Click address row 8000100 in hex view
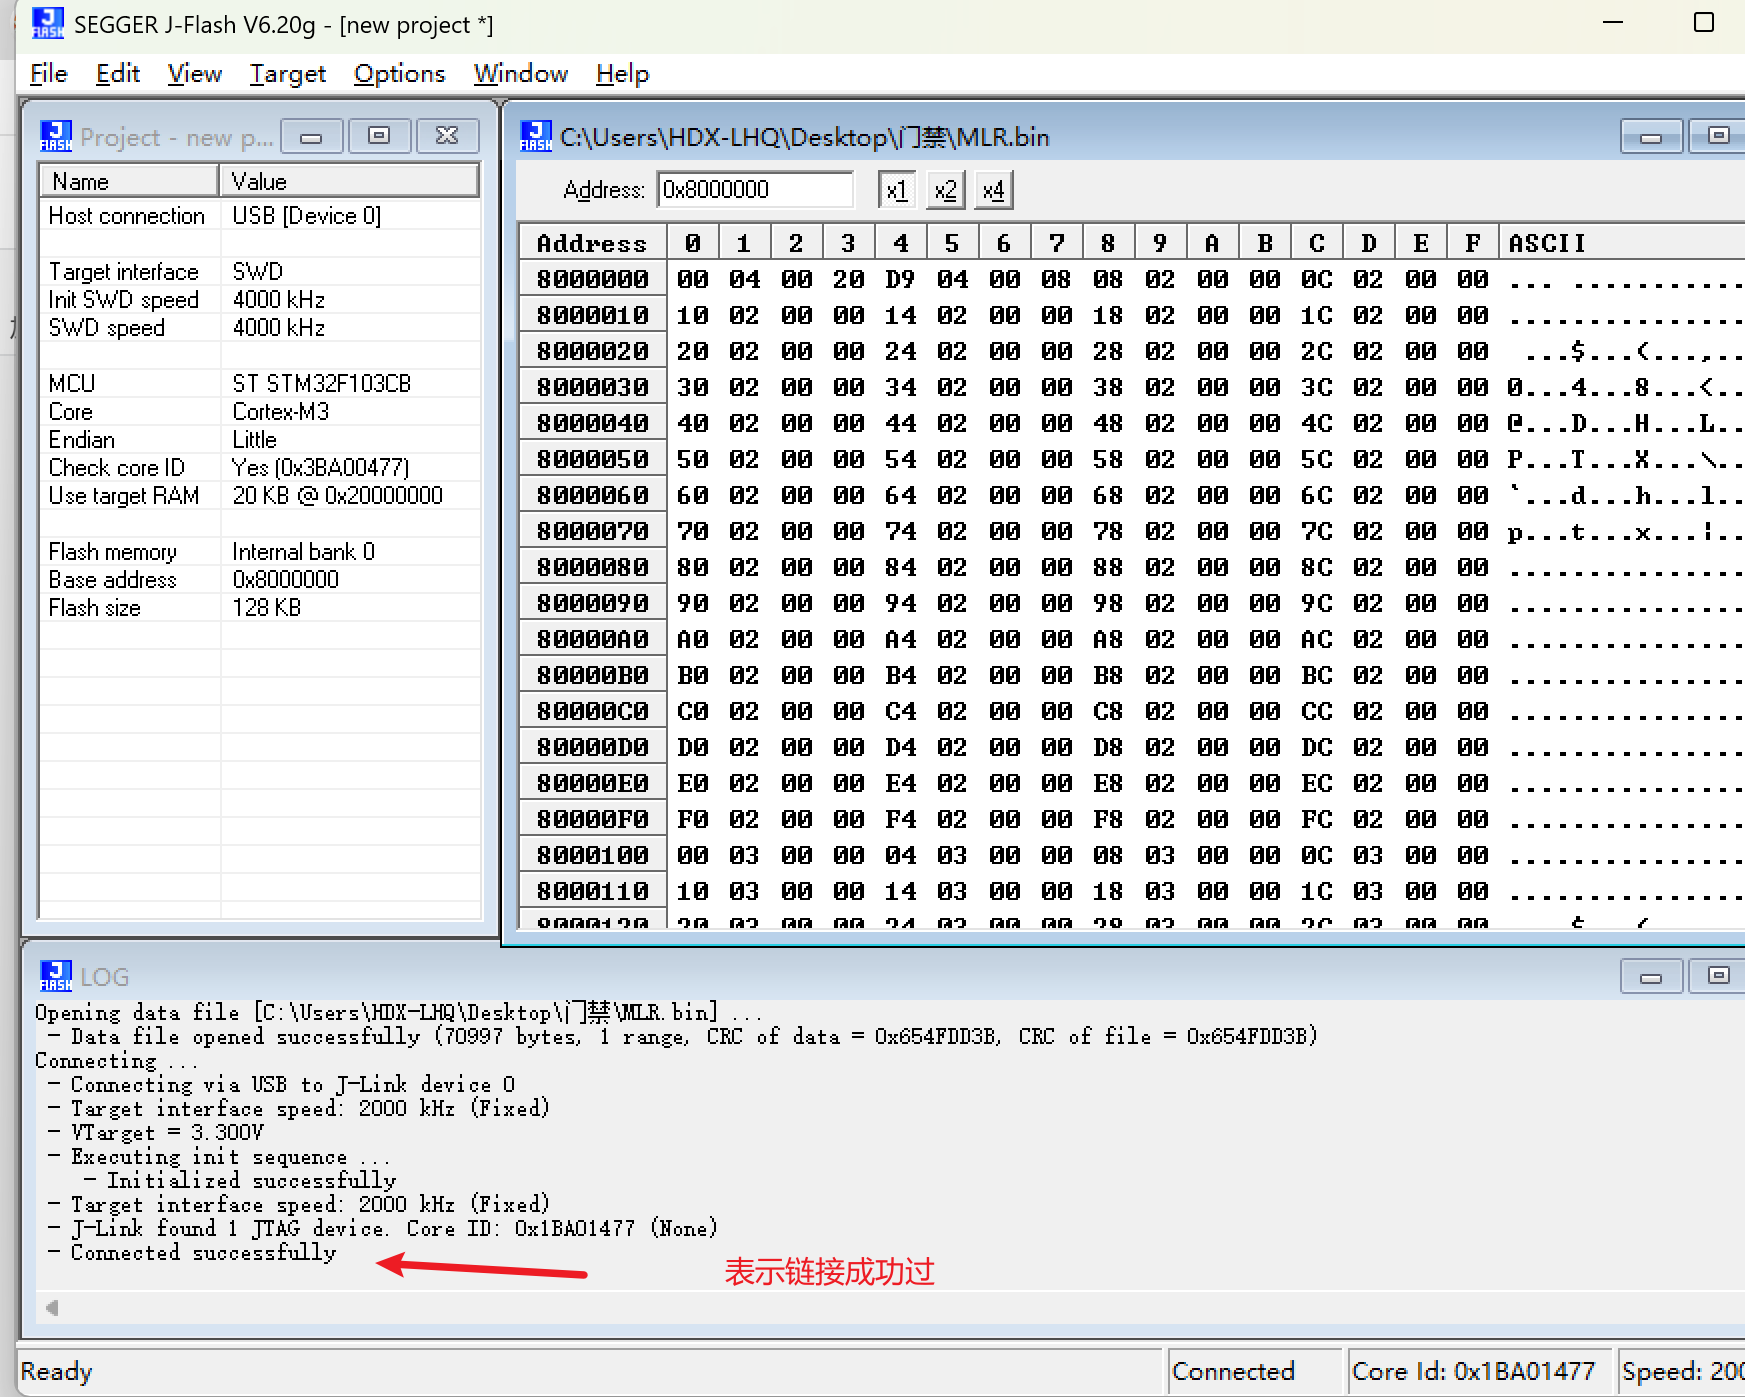Screen dimensions: 1745x1397 tap(592, 855)
